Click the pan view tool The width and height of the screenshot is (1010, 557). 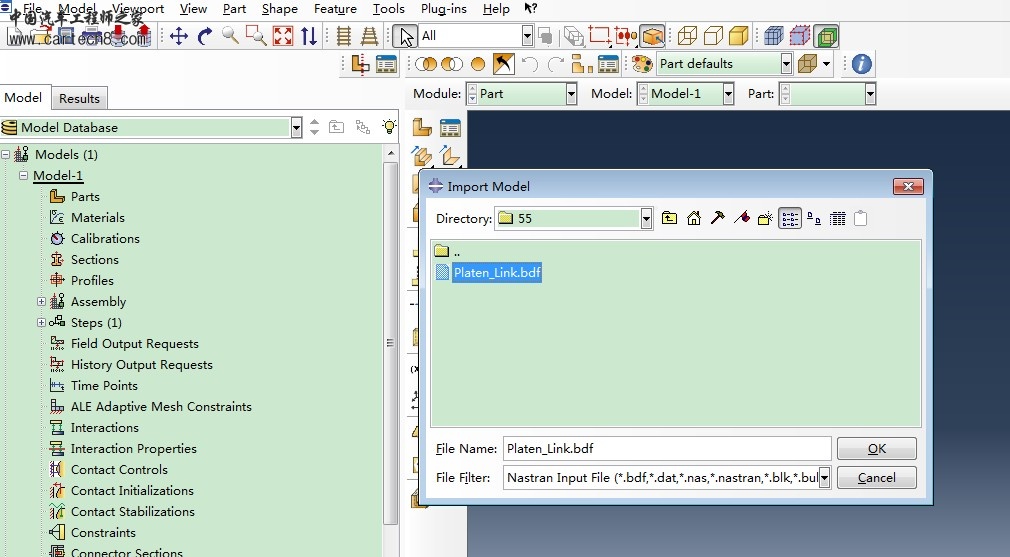(x=179, y=36)
